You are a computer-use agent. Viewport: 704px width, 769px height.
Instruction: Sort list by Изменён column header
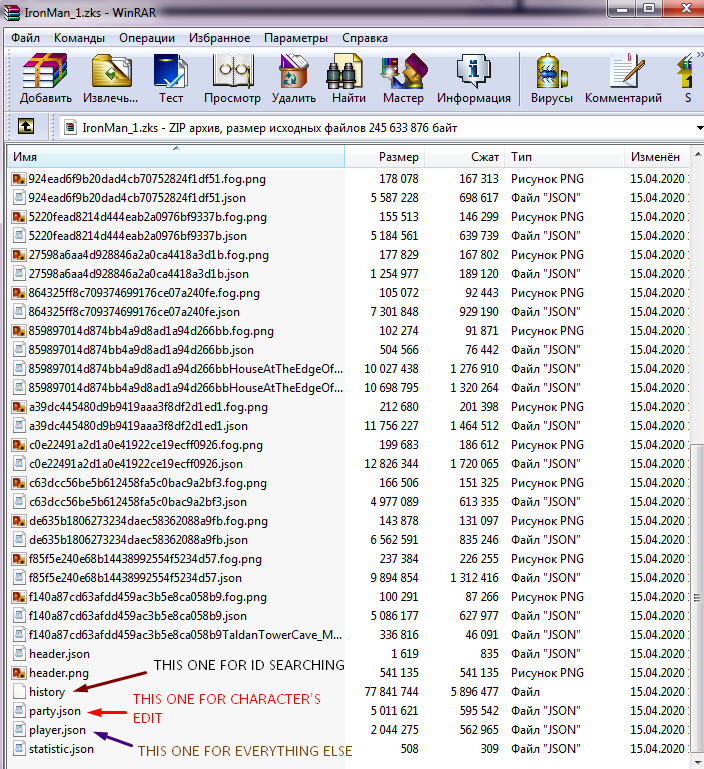pyautogui.click(x=656, y=157)
